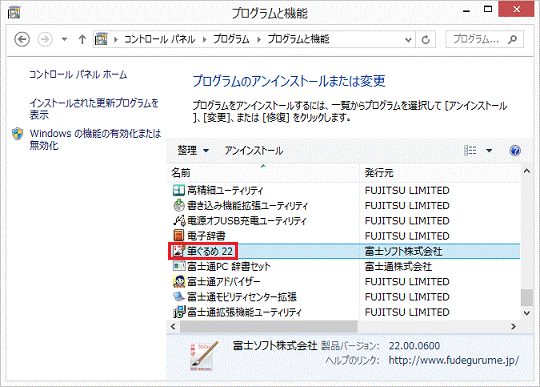Click 富士通アドバイザー program icon
The height and width of the screenshot is (387, 540).
179,281
